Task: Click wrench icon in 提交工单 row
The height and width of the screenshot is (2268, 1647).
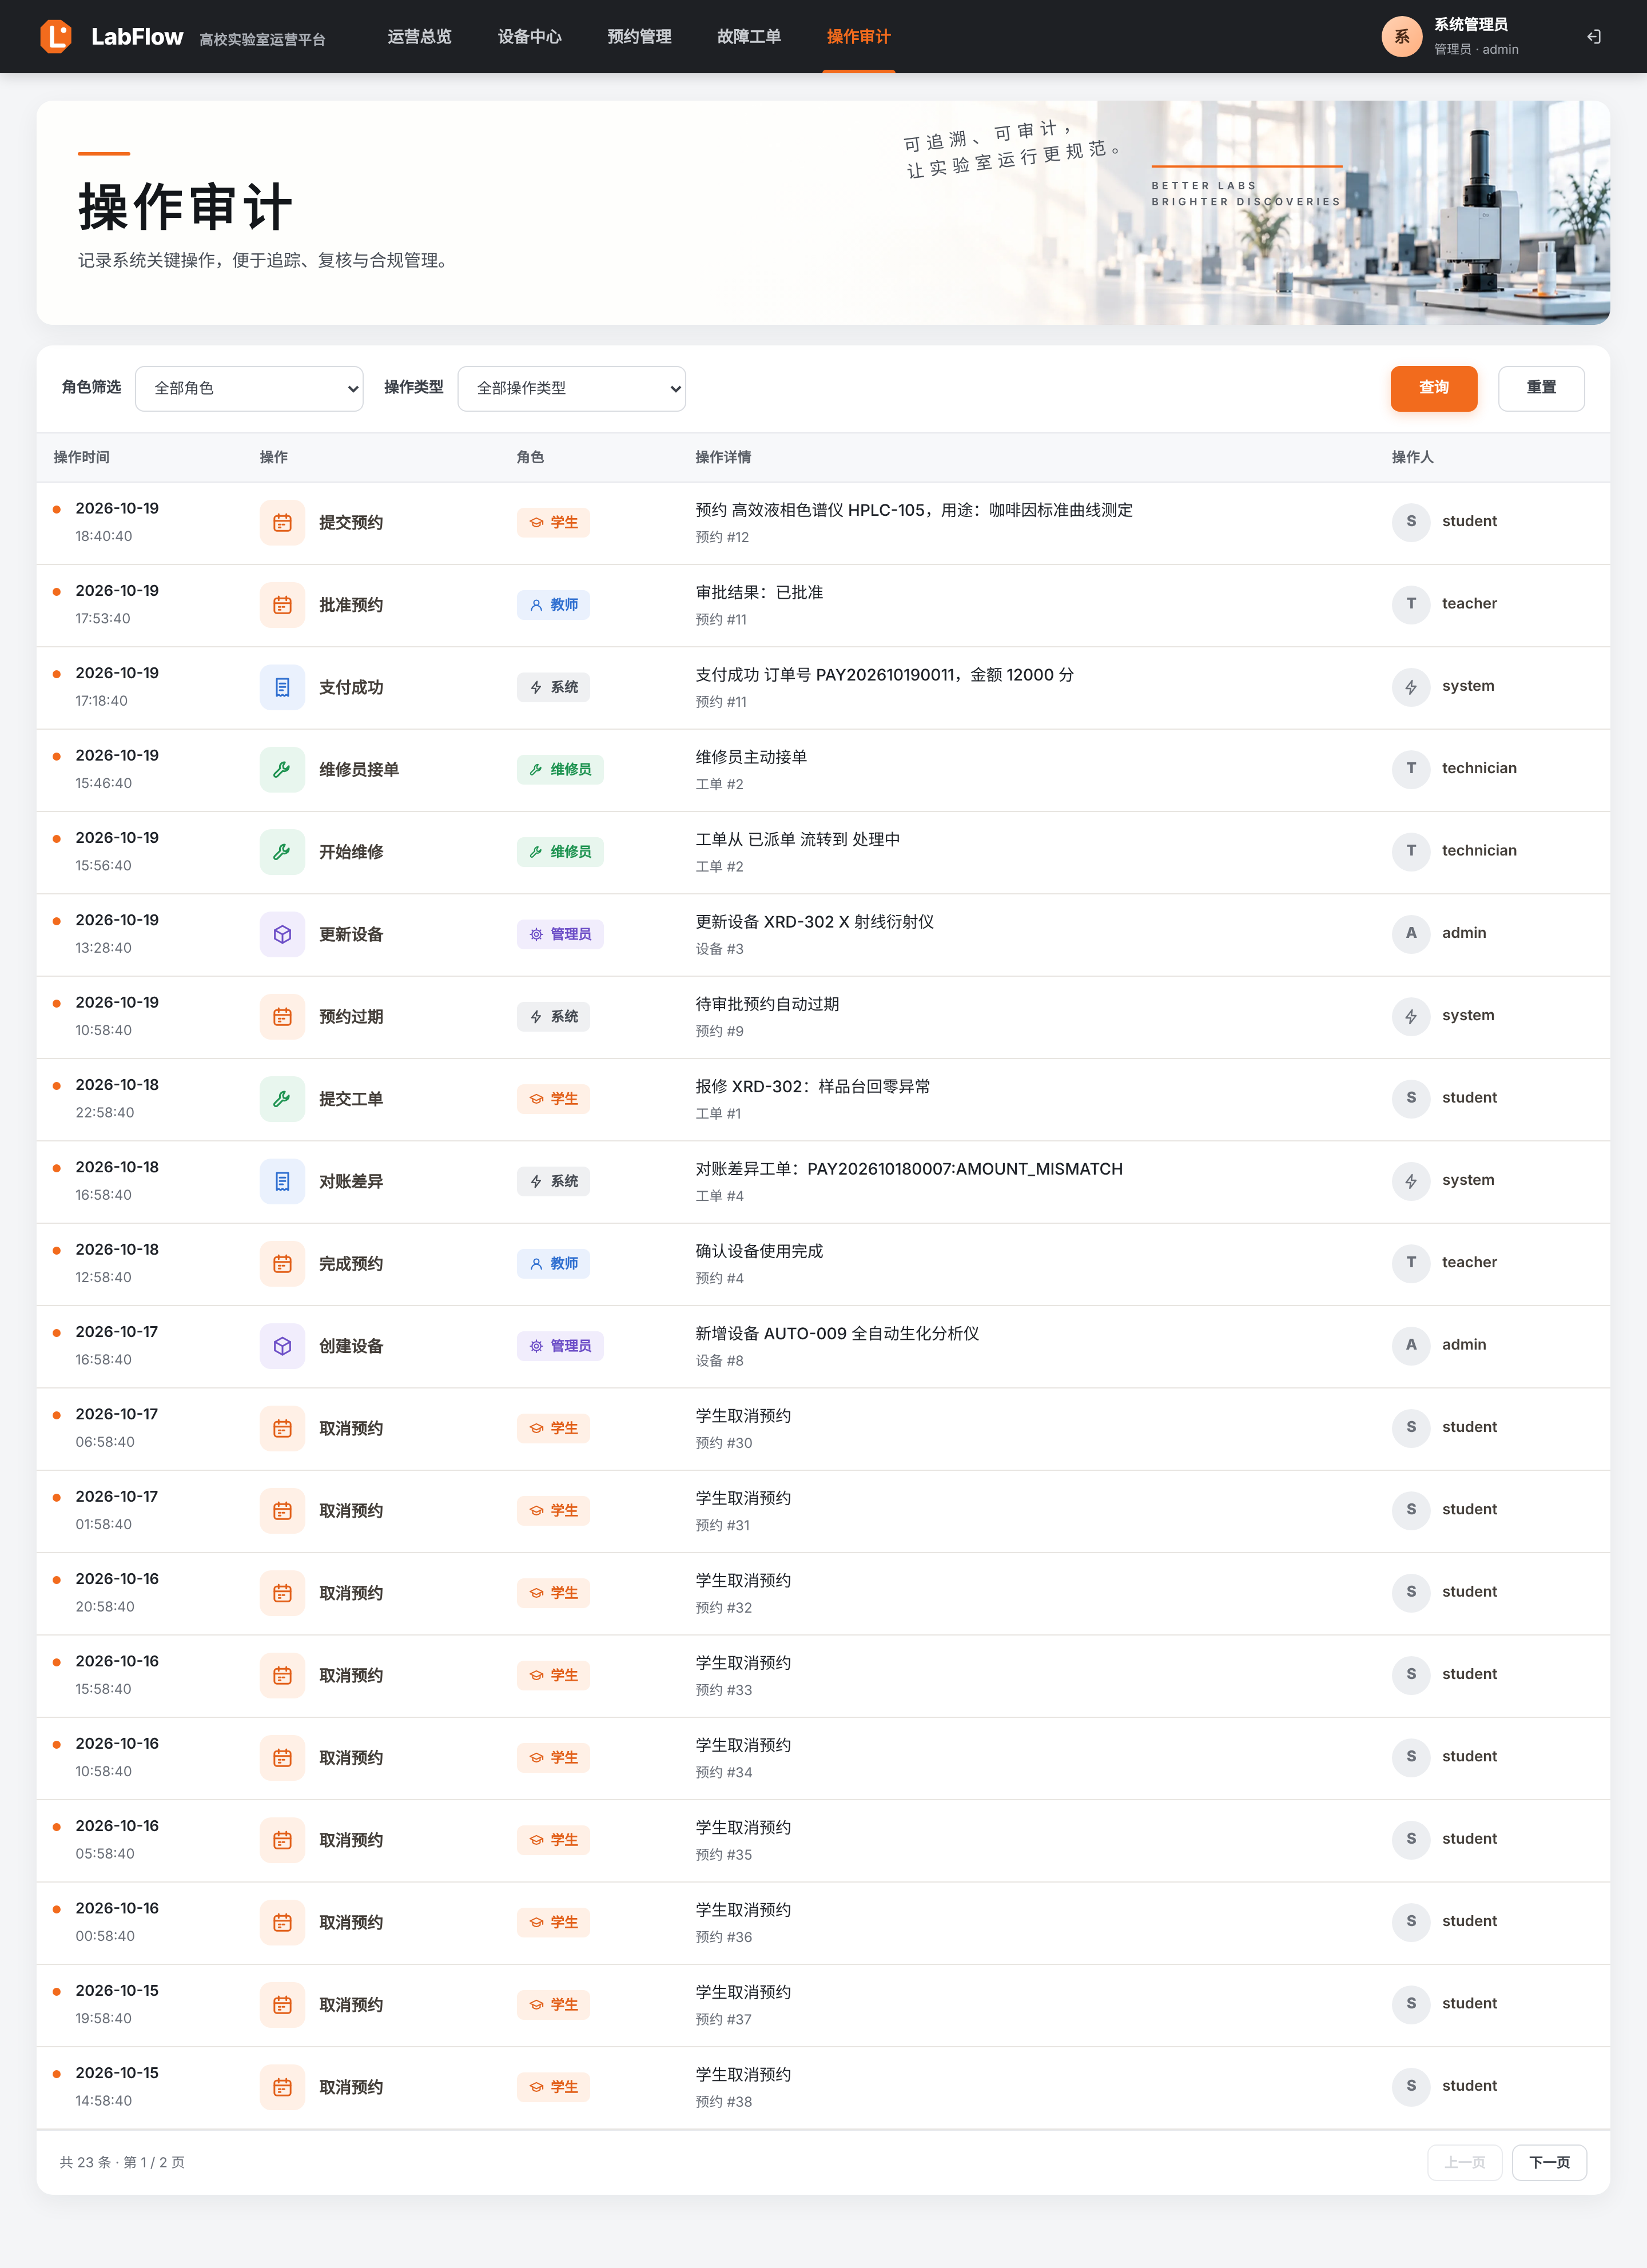Action: pyautogui.click(x=282, y=1099)
